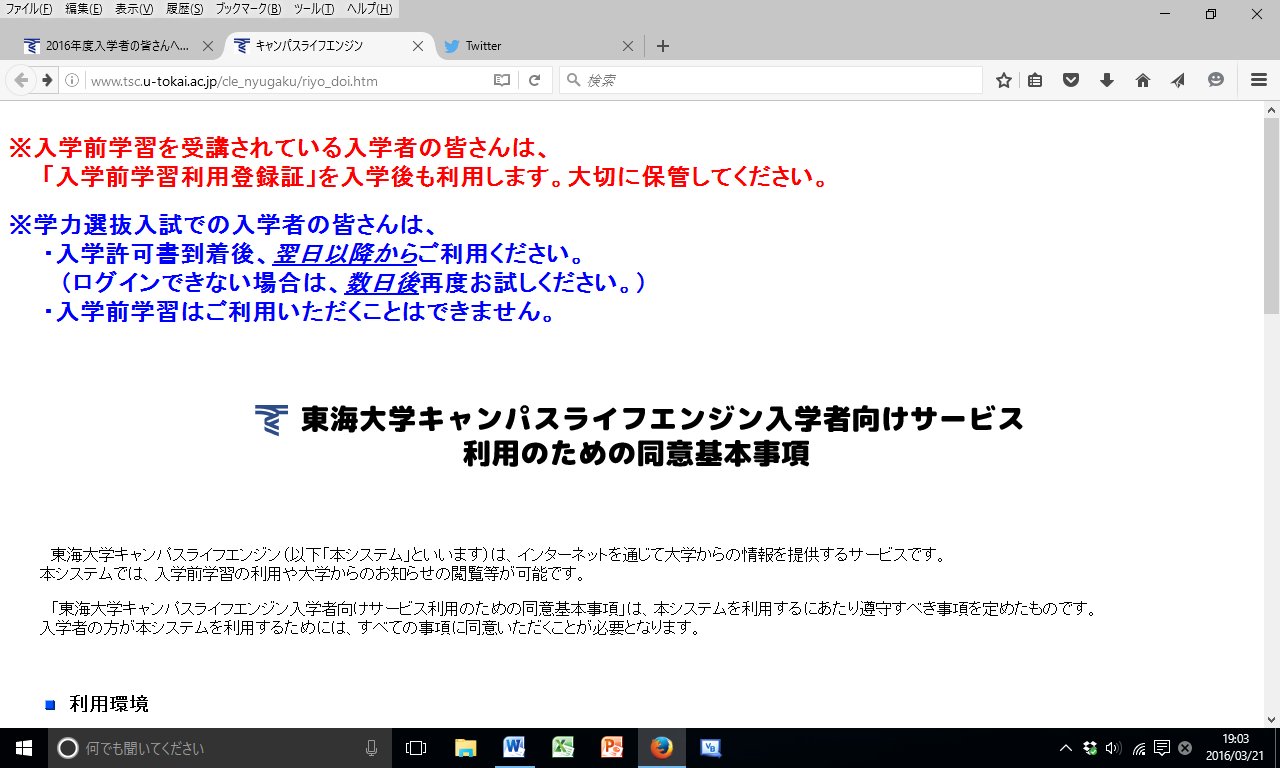
Task: Open the 編集(E) menu
Action: click(84, 9)
